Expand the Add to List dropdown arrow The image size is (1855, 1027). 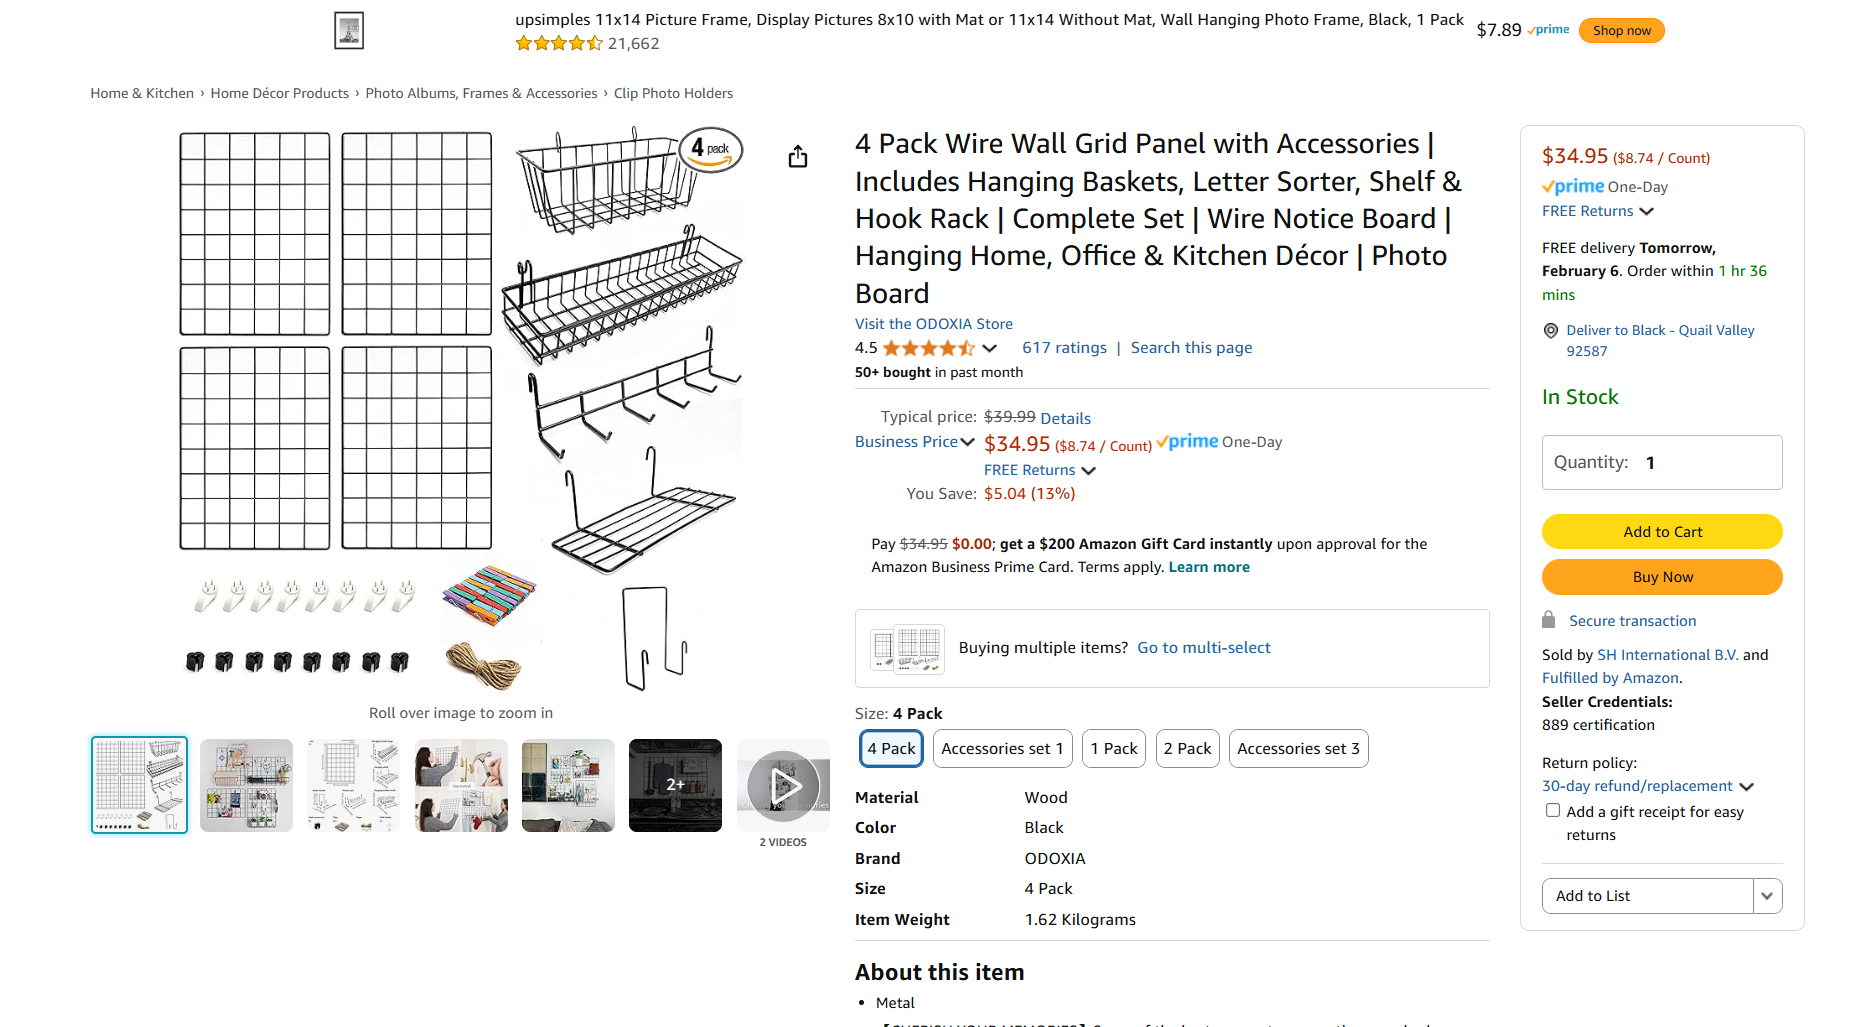tap(1767, 896)
